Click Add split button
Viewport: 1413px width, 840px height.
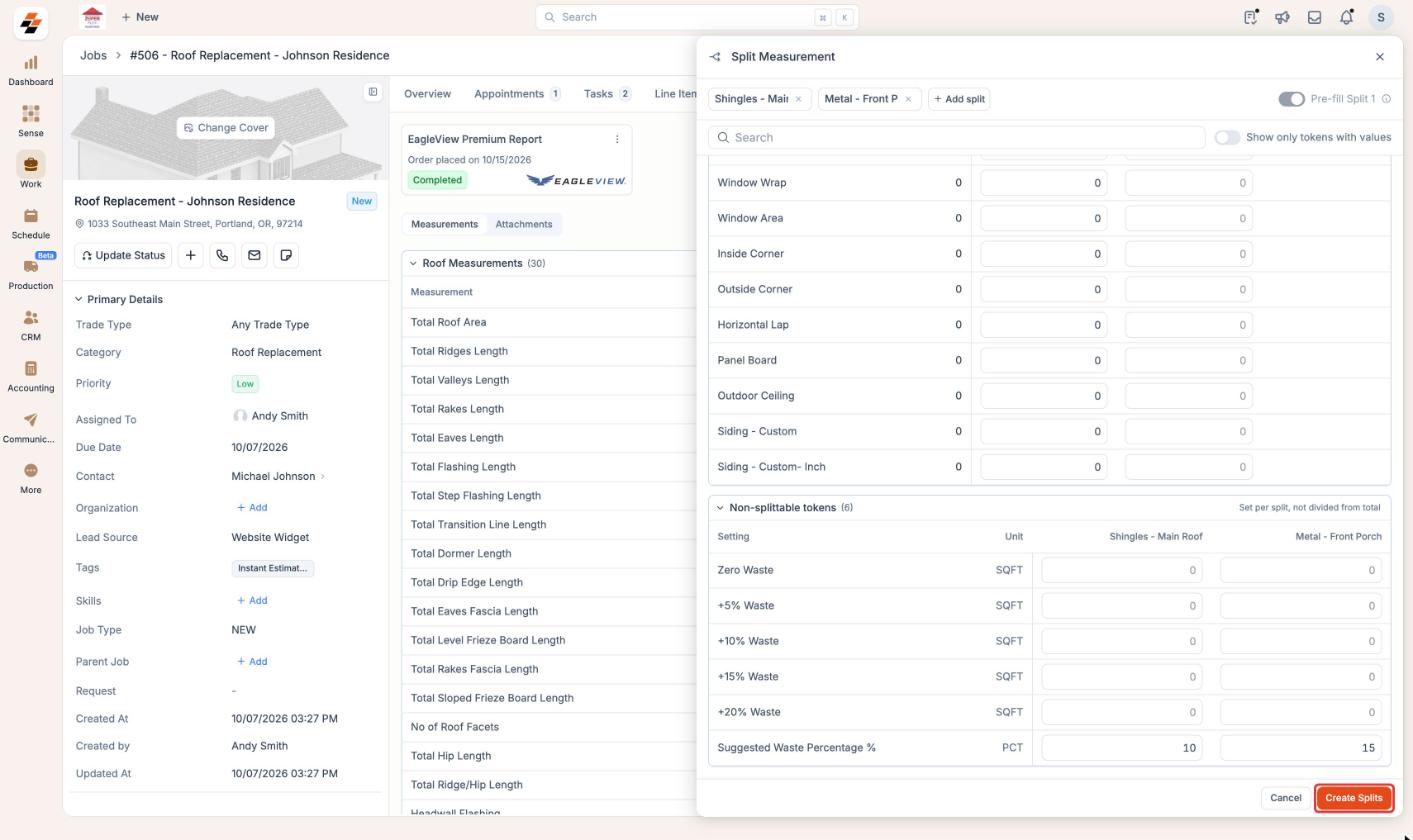click(x=959, y=99)
